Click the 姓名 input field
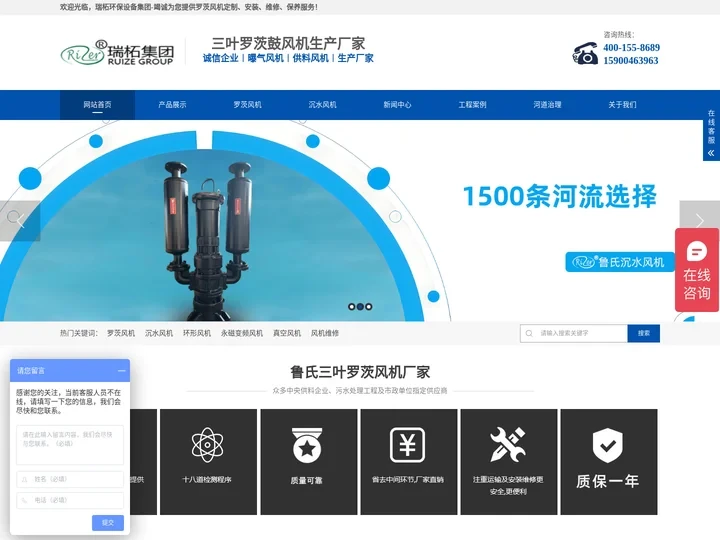 (70, 479)
